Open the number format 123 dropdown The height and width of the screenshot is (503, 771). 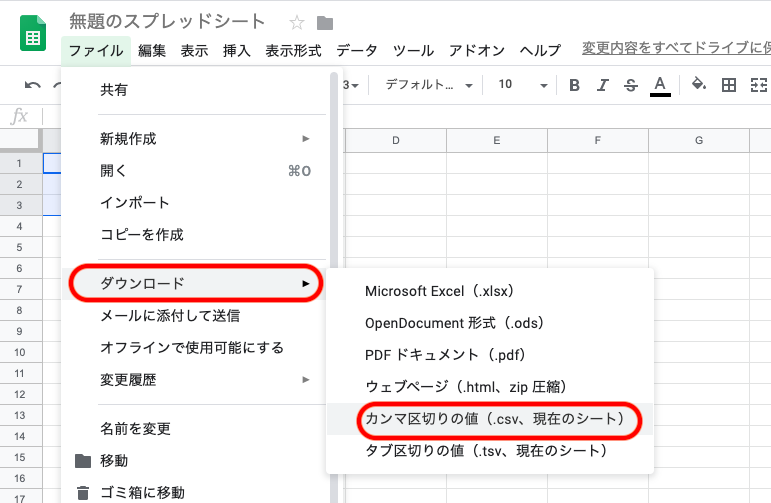[351, 85]
